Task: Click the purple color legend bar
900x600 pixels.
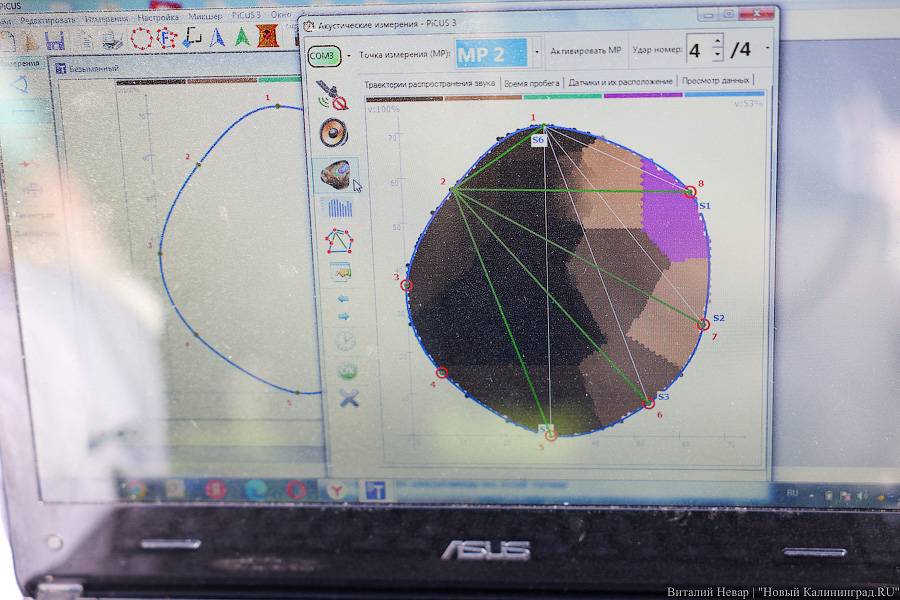Action: point(642,96)
